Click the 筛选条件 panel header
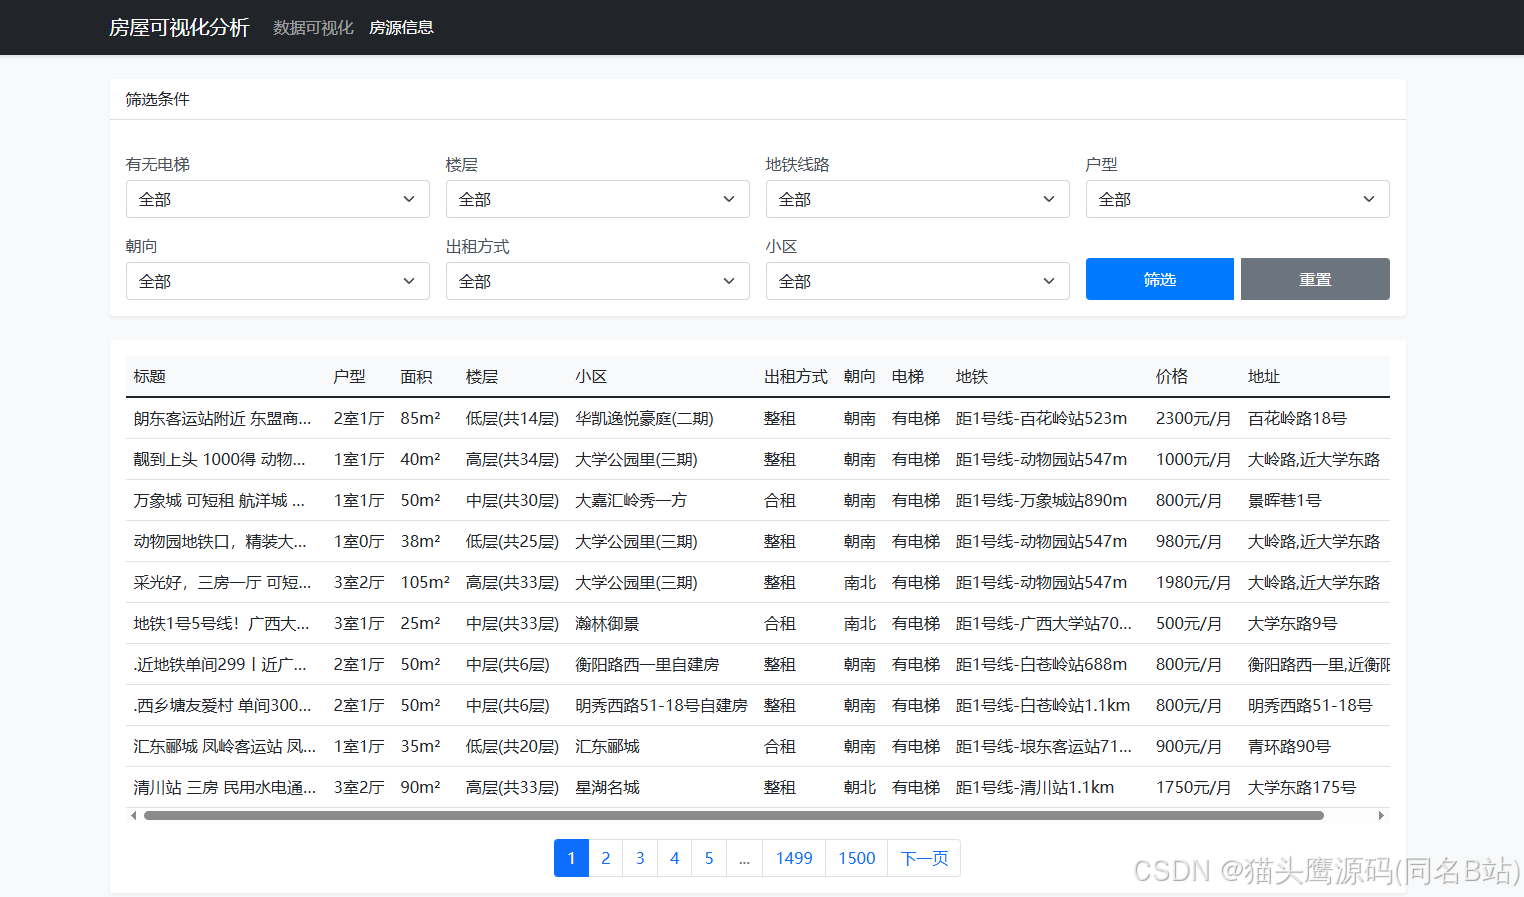Viewport: 1524px width, 897px height. [x=757, y=100]
